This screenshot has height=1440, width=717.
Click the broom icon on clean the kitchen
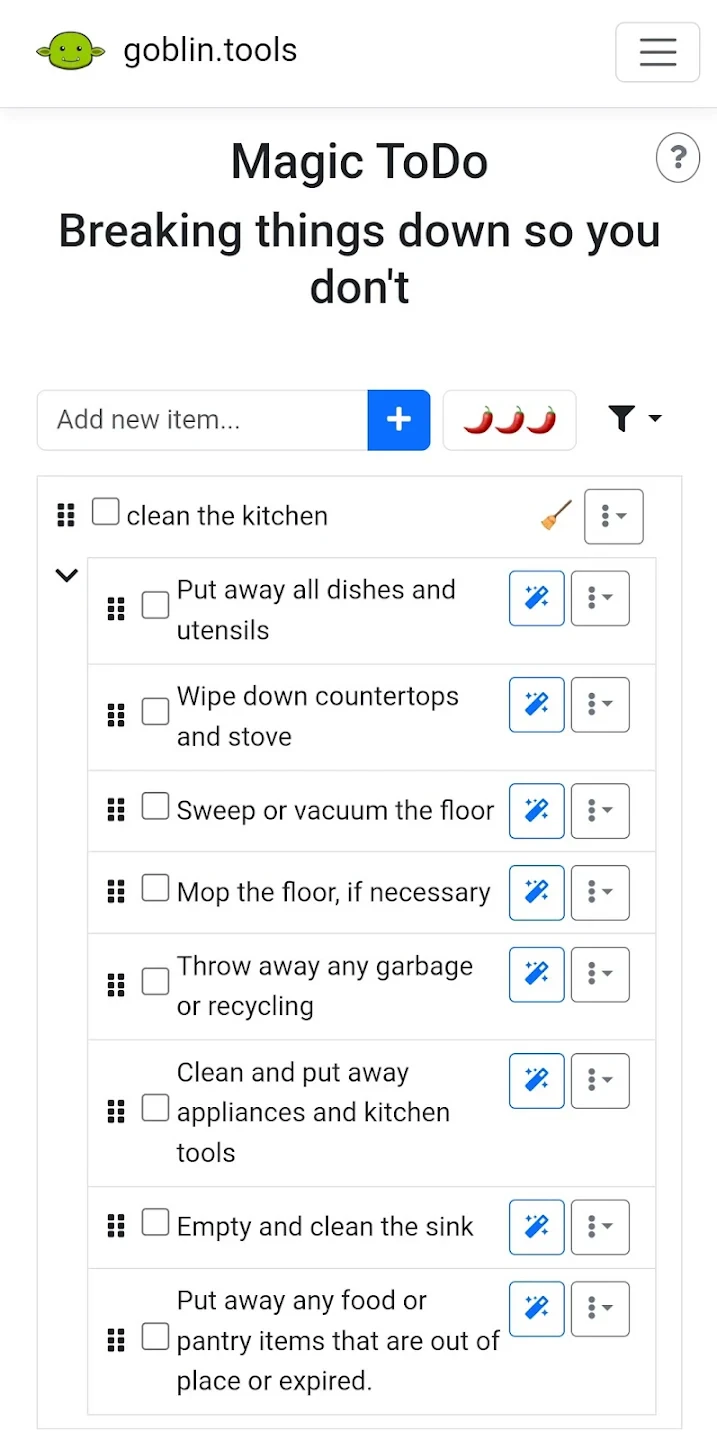click(556, 516)
